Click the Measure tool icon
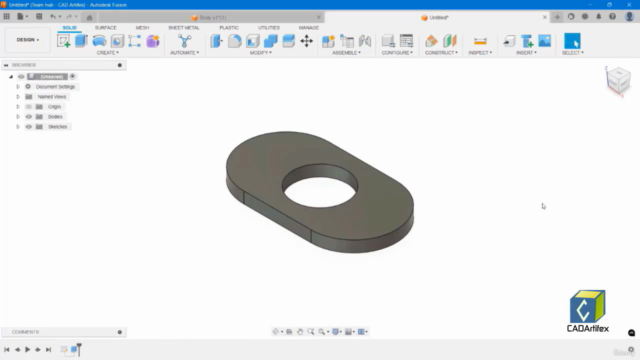 (480, 41)
